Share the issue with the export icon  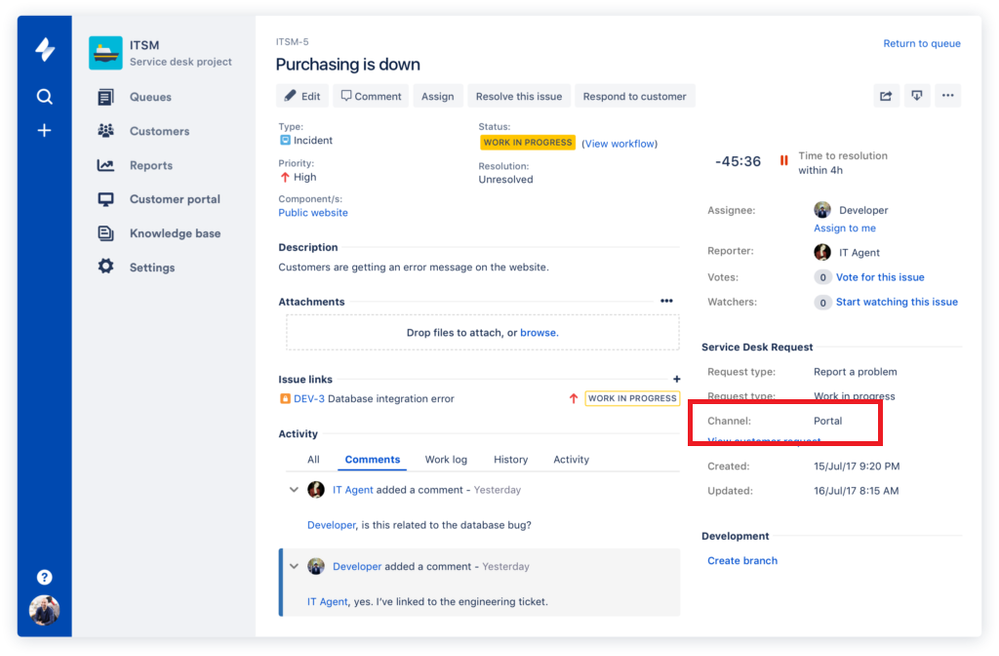886,95
